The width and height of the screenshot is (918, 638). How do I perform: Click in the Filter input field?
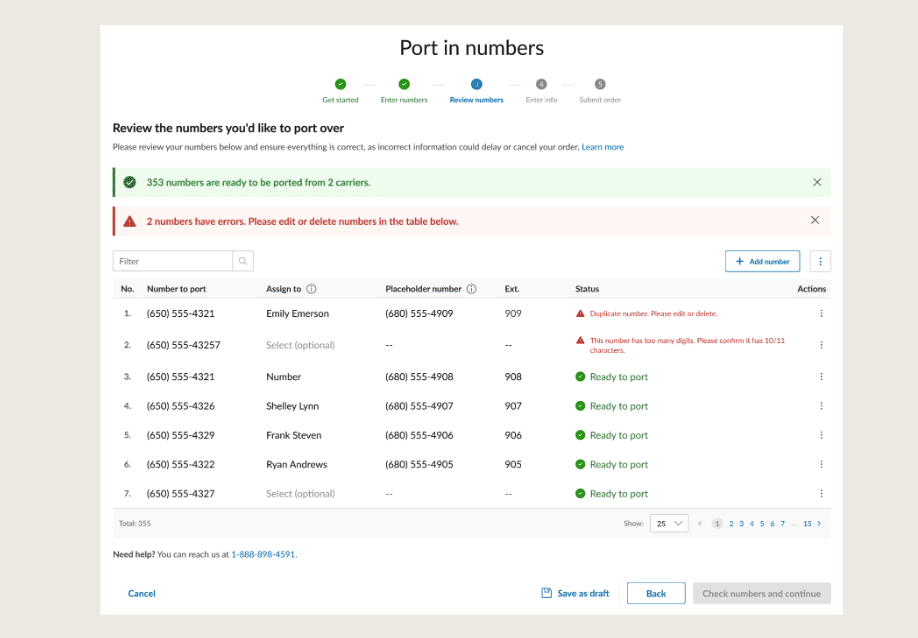pos(172,261)
